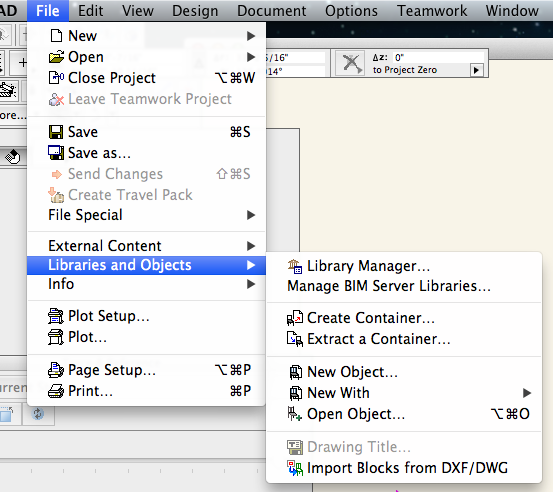This screenshot has height=492, width=553.
Task: Choose Close Project
Action: coord(146,78)
